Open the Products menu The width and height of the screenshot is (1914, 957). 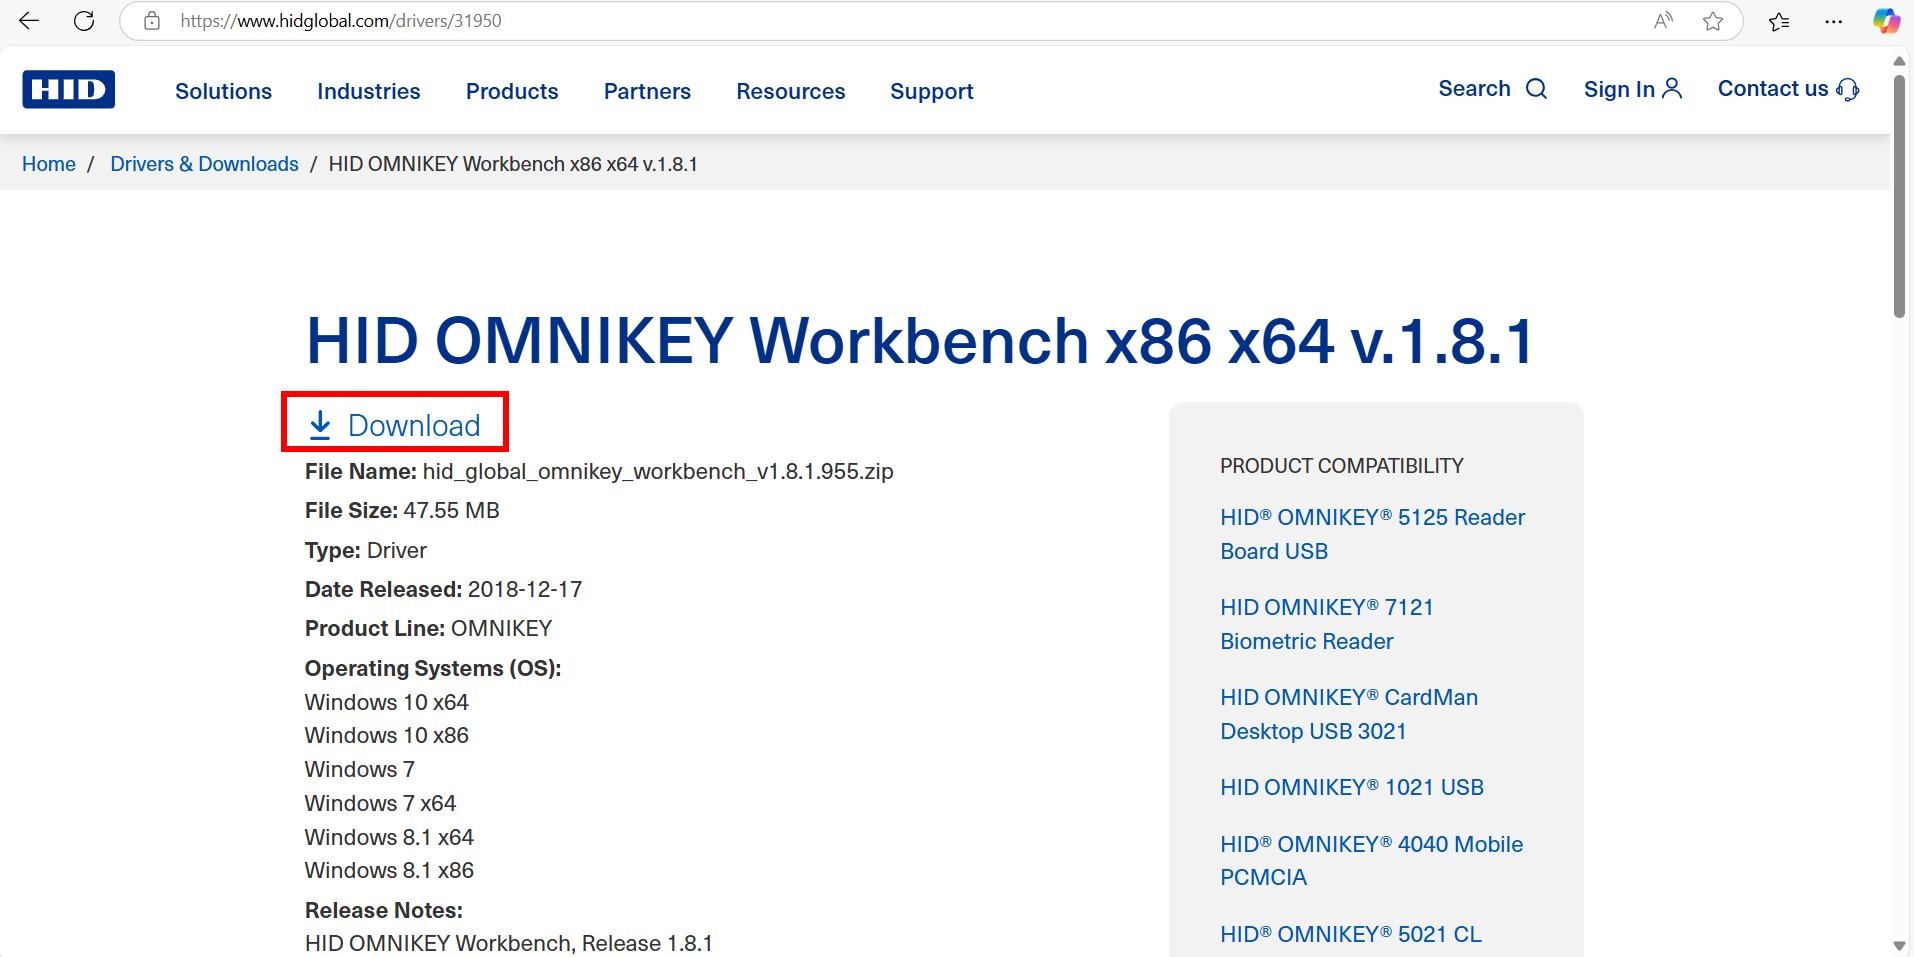(512, 91)
